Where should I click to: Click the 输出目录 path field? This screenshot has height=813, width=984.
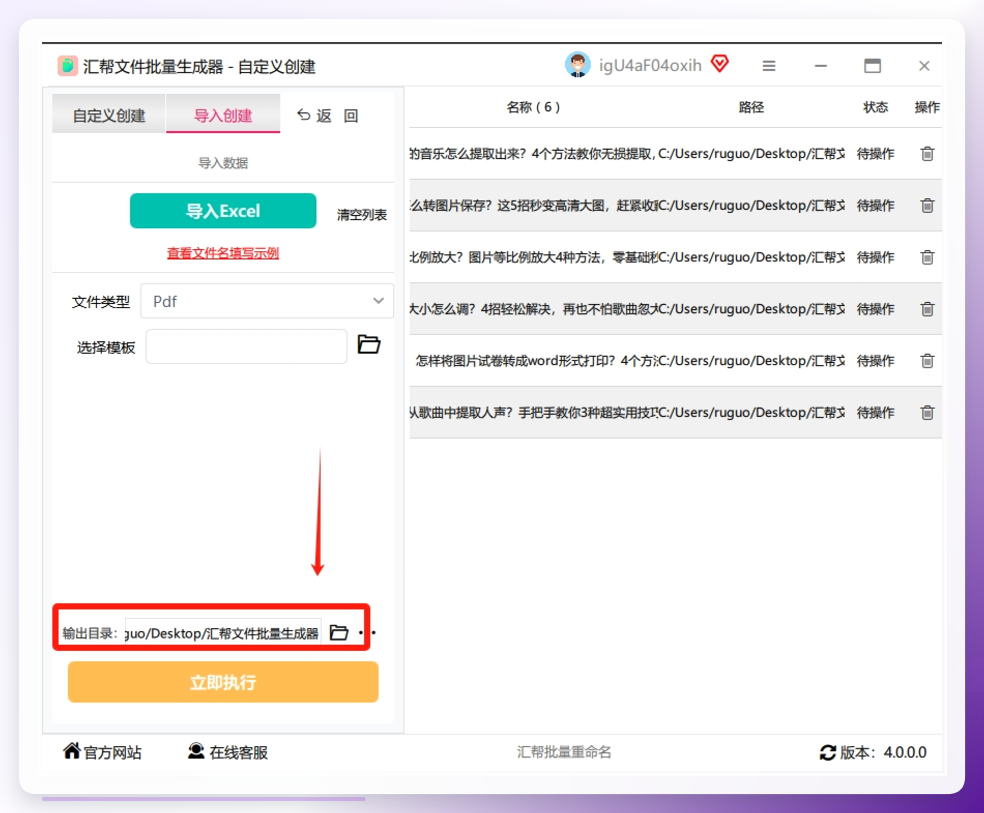(223, 633)
